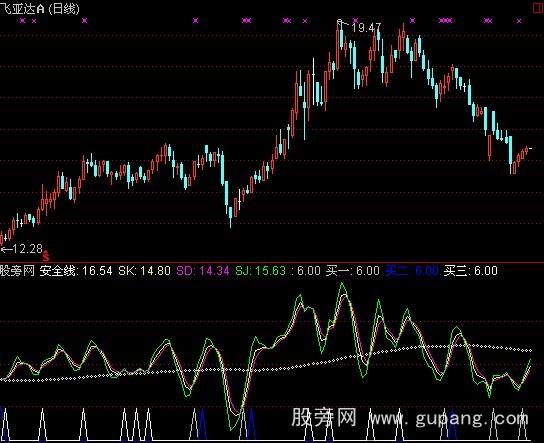Click the purple SD: 14.34 value
544x443 pixels.
click(x=203, y=271)
